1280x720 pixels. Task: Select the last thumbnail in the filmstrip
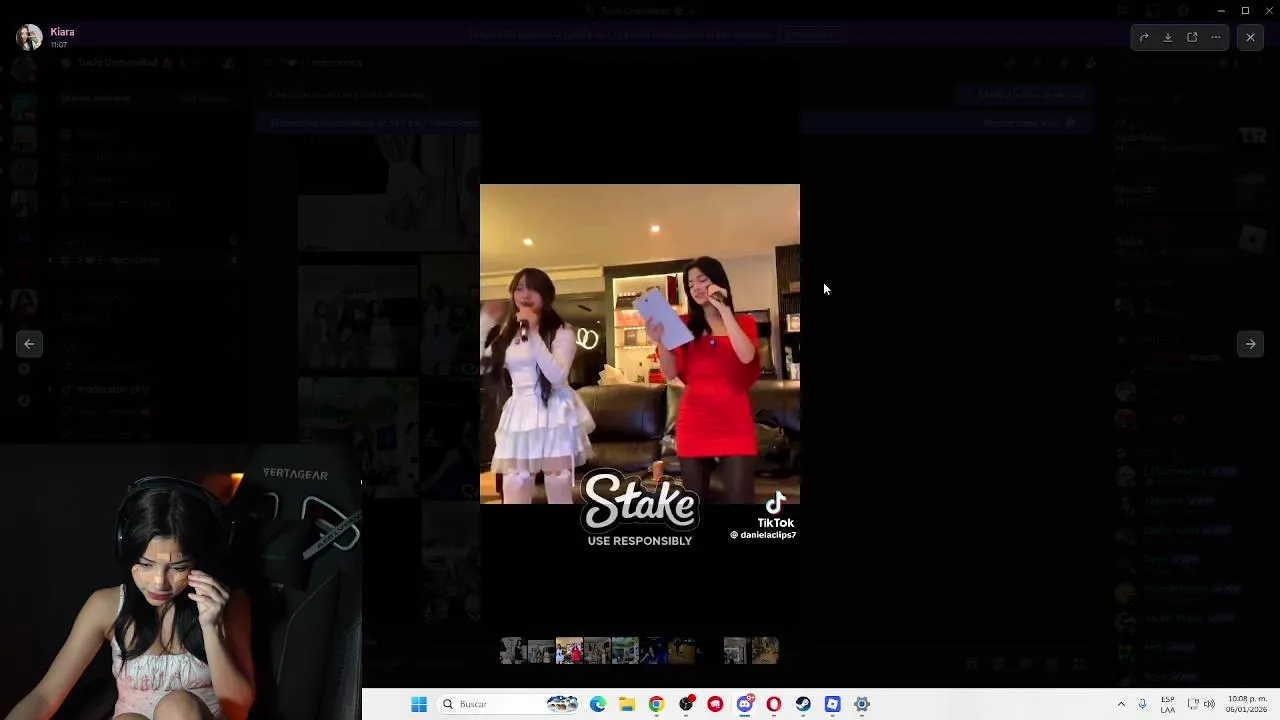tap(765, 651)
